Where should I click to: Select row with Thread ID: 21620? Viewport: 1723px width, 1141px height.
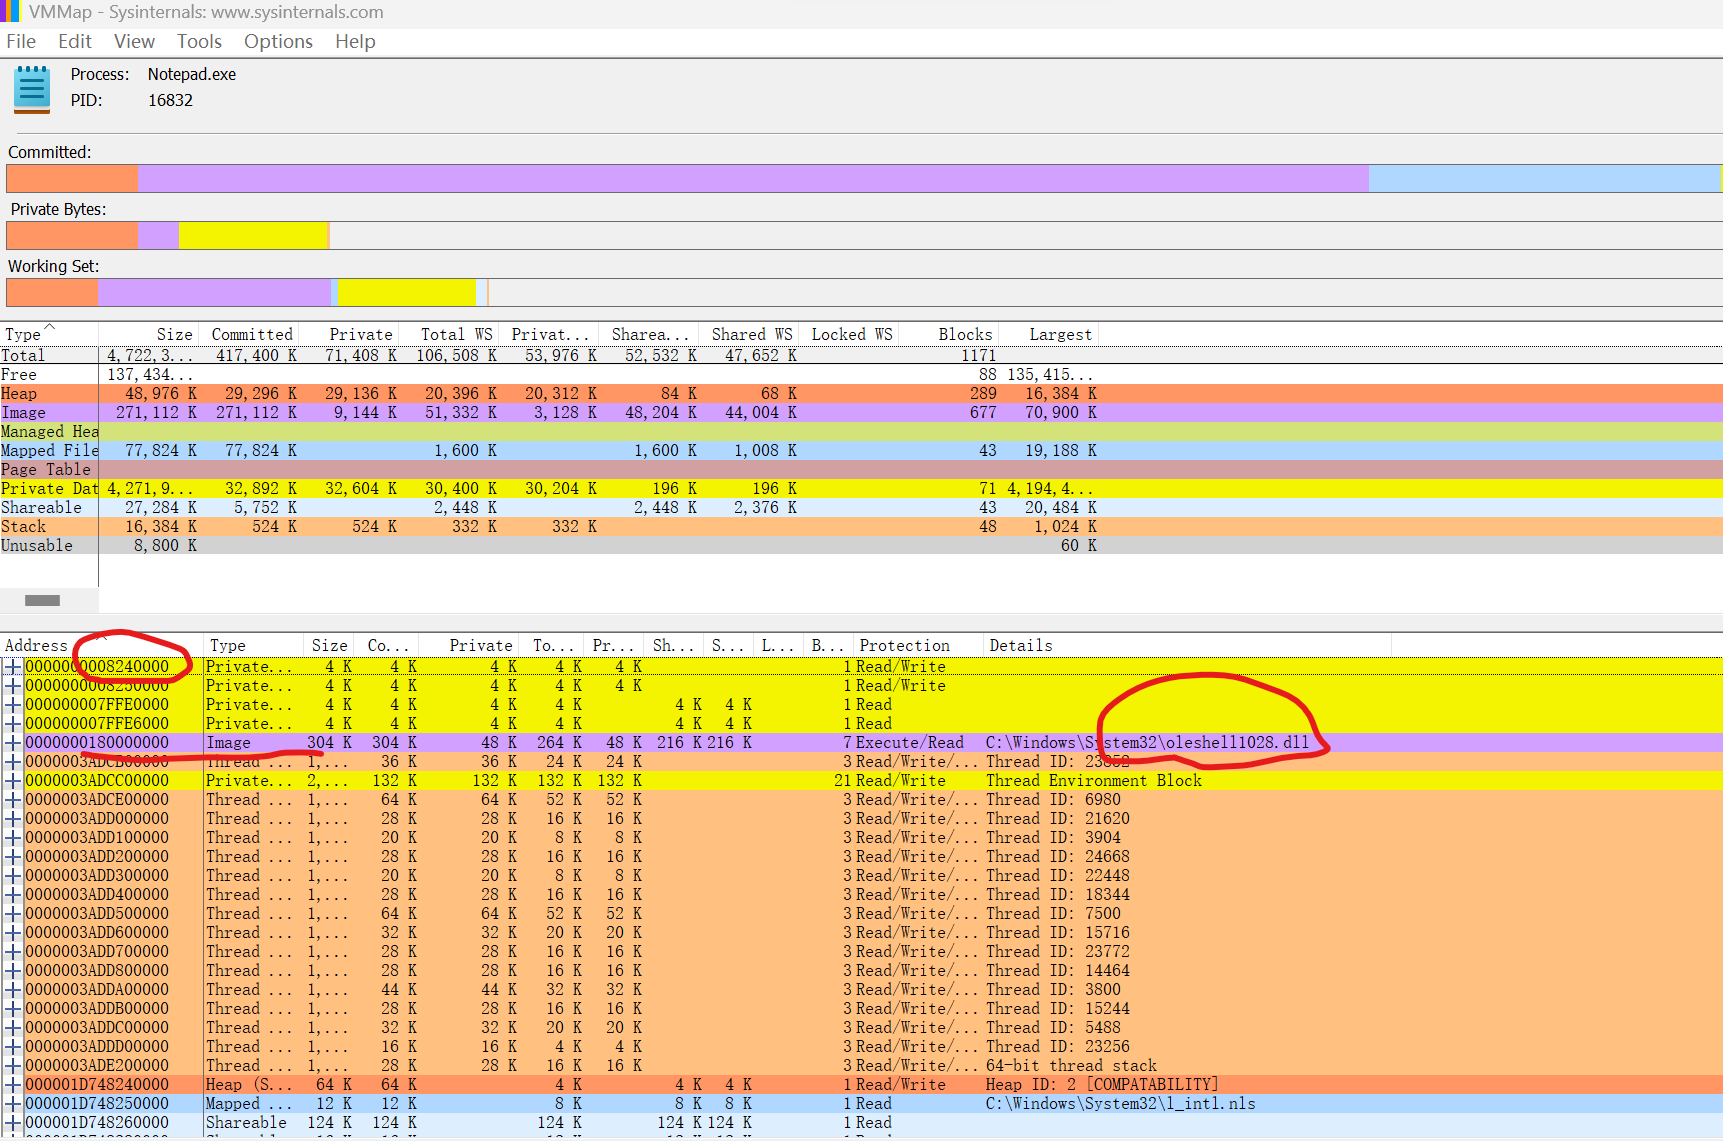(x=861, y=819)
